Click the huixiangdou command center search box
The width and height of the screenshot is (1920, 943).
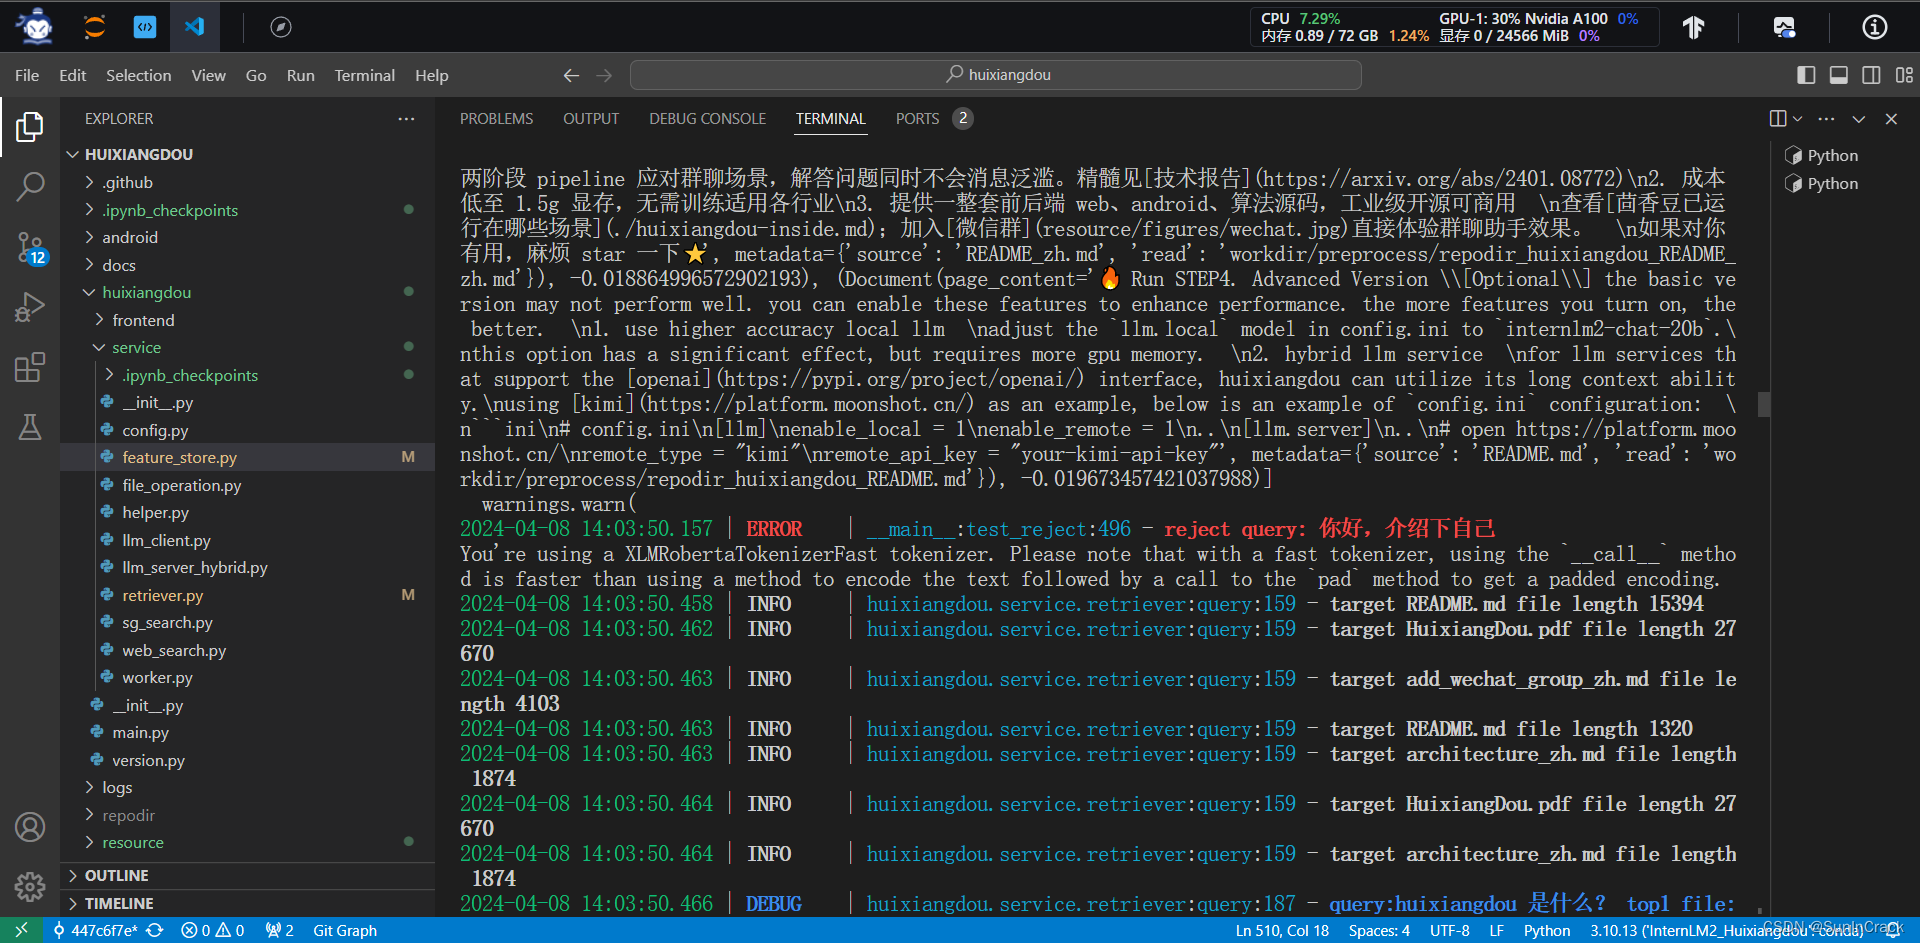(x=996, y=75)
